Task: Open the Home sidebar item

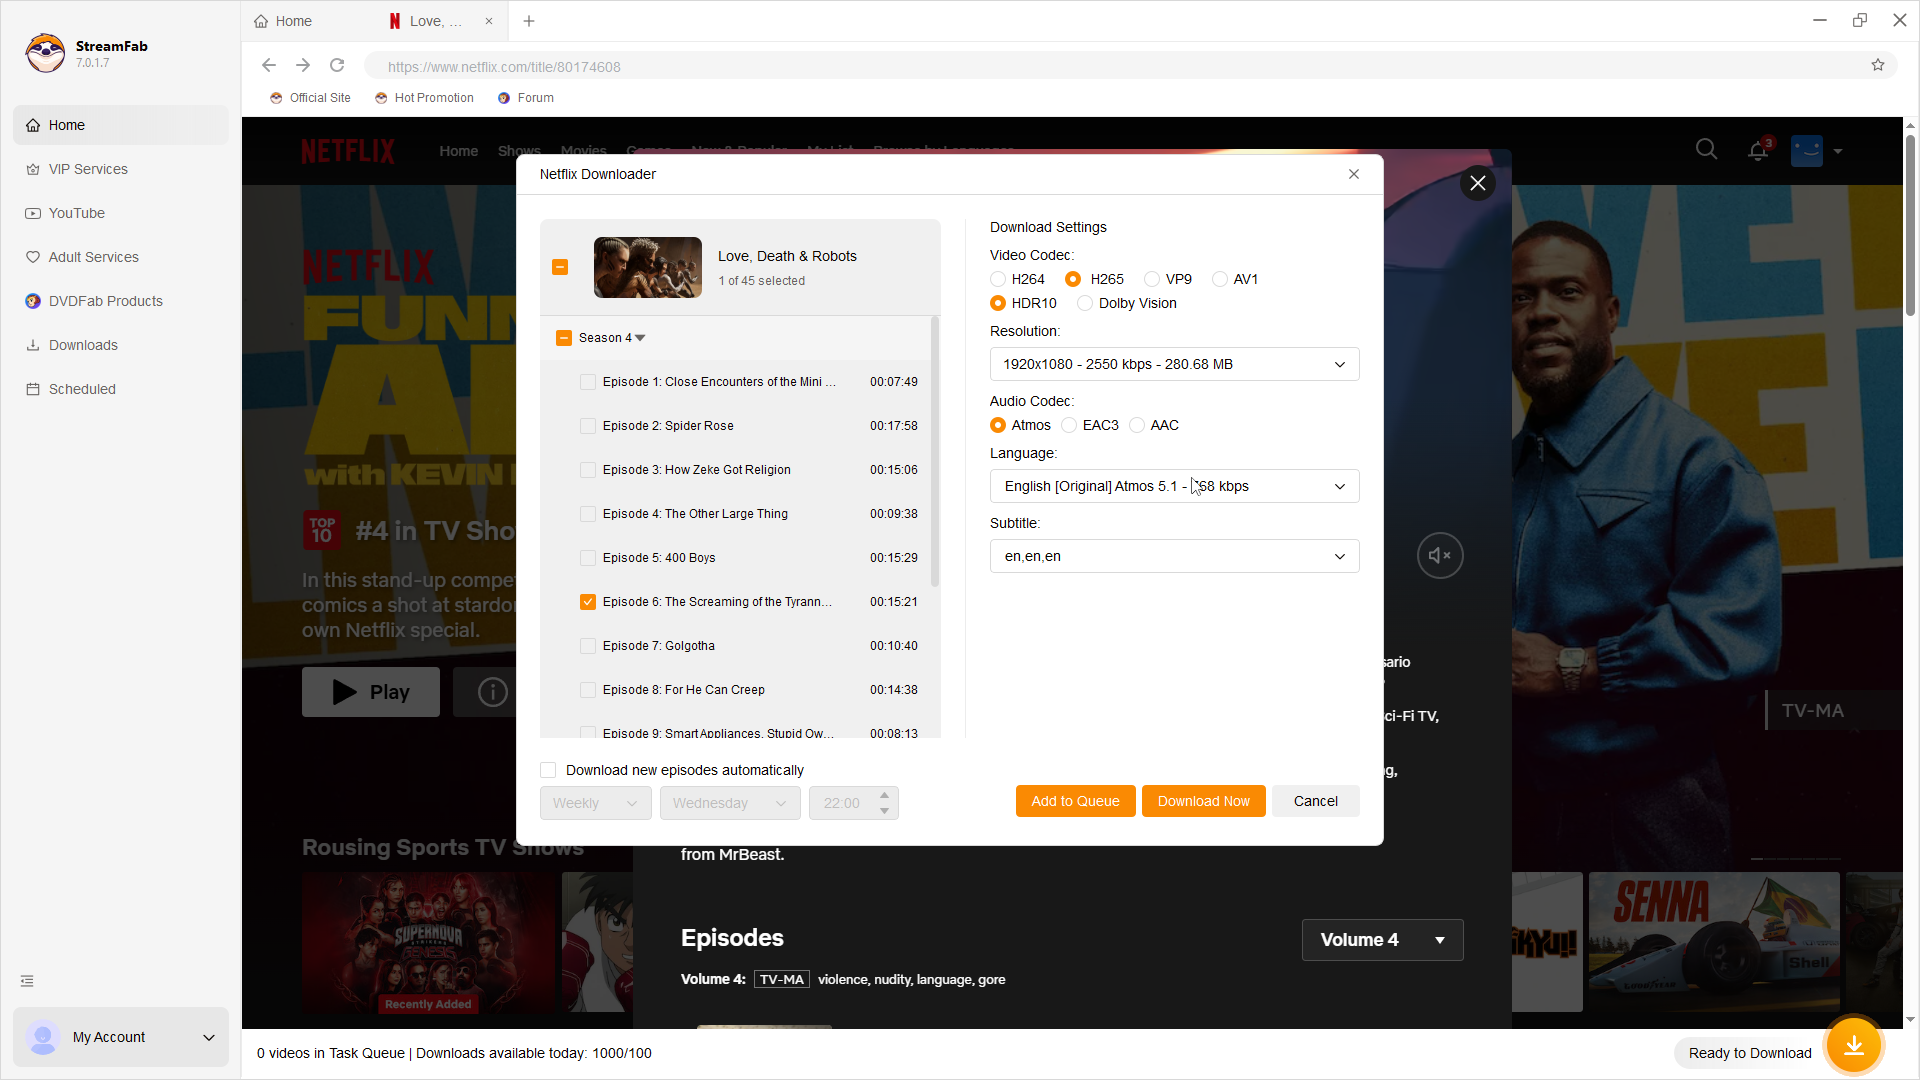Action: [121, 125]
